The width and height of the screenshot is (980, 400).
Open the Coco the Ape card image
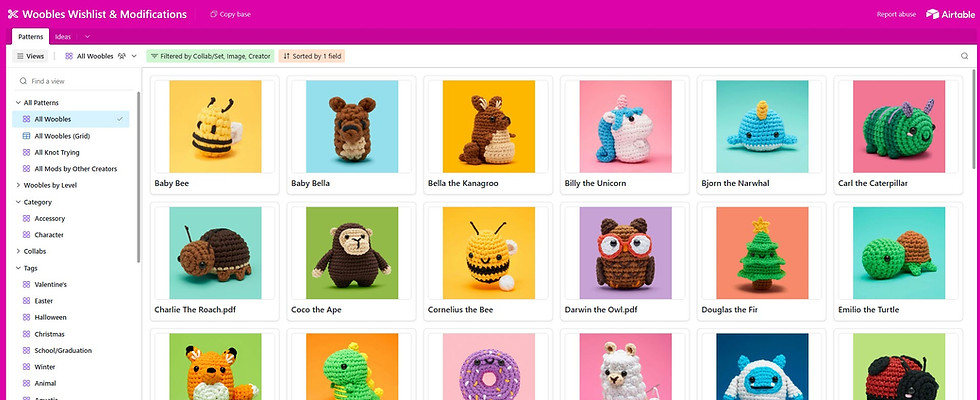pyautogui.click(x=352, y=253)
